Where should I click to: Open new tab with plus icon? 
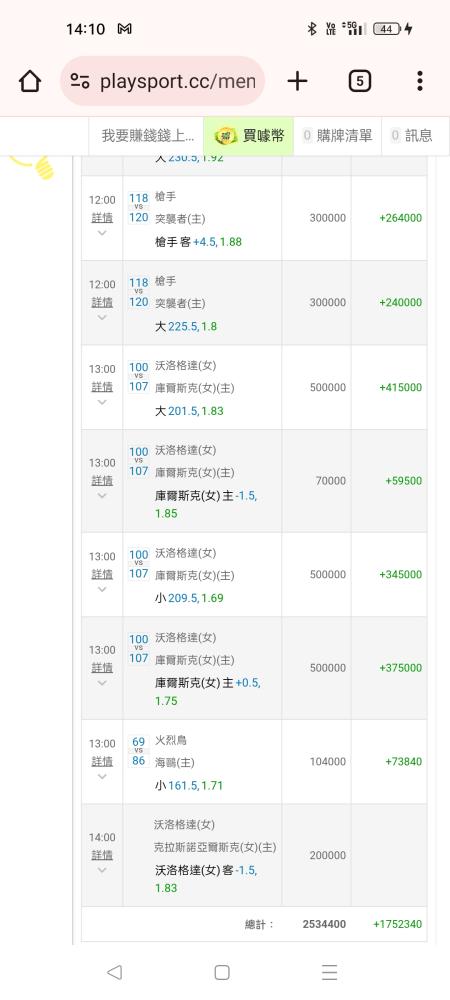(297, 81)
